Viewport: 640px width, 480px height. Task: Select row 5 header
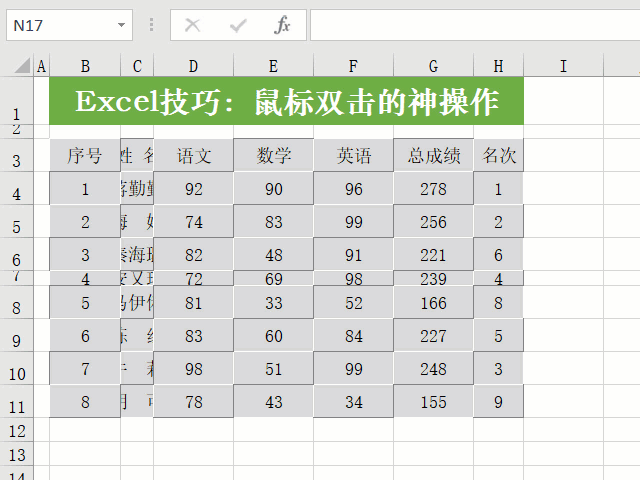click(16, 222)
